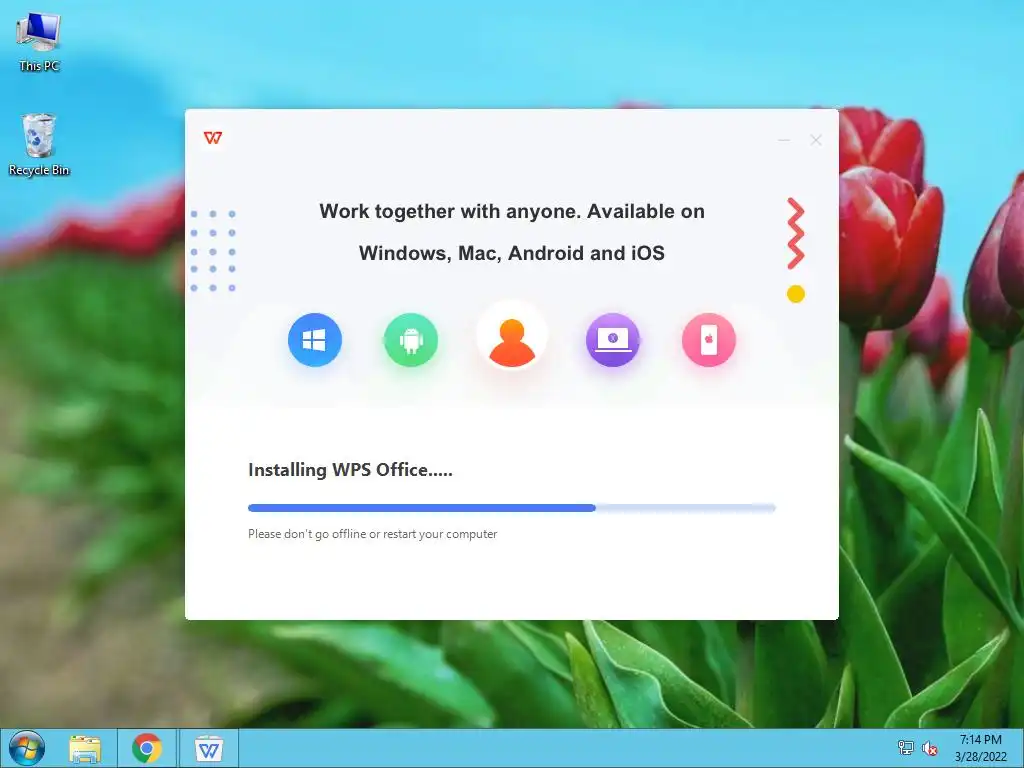The image size is (1024, 768).
Task: Click the pink iOS phone icon
Action: coord(709,340)
